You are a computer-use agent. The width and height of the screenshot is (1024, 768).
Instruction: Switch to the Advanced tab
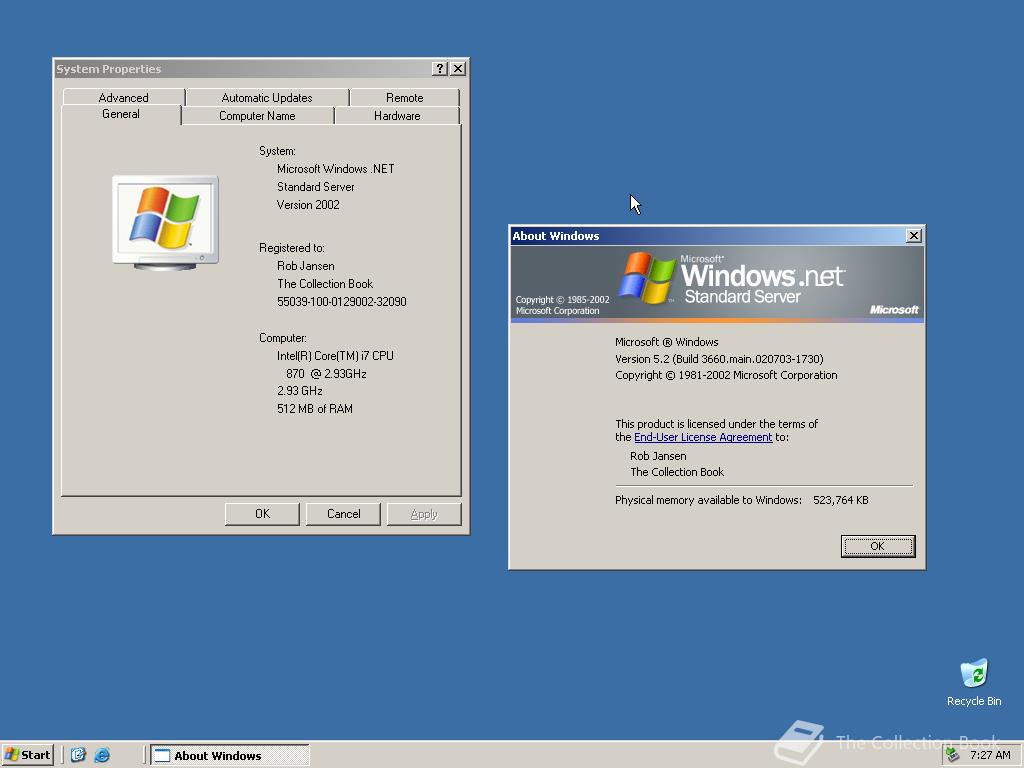pyautogui.click(x=123, y=97)
